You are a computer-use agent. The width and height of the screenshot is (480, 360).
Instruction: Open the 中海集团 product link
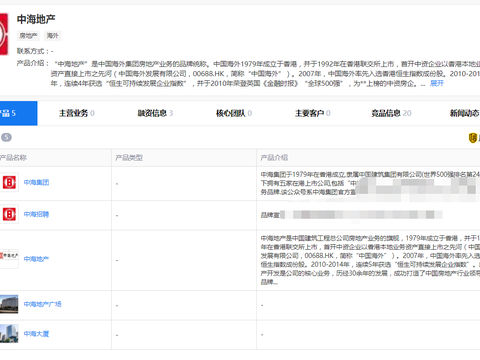[x=36, y=182]
